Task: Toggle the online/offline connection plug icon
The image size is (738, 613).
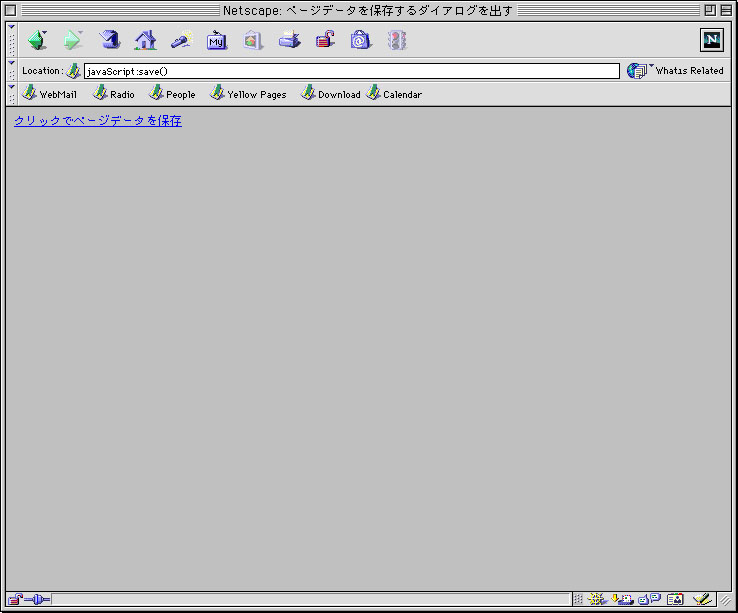Action: coord(37,599)
